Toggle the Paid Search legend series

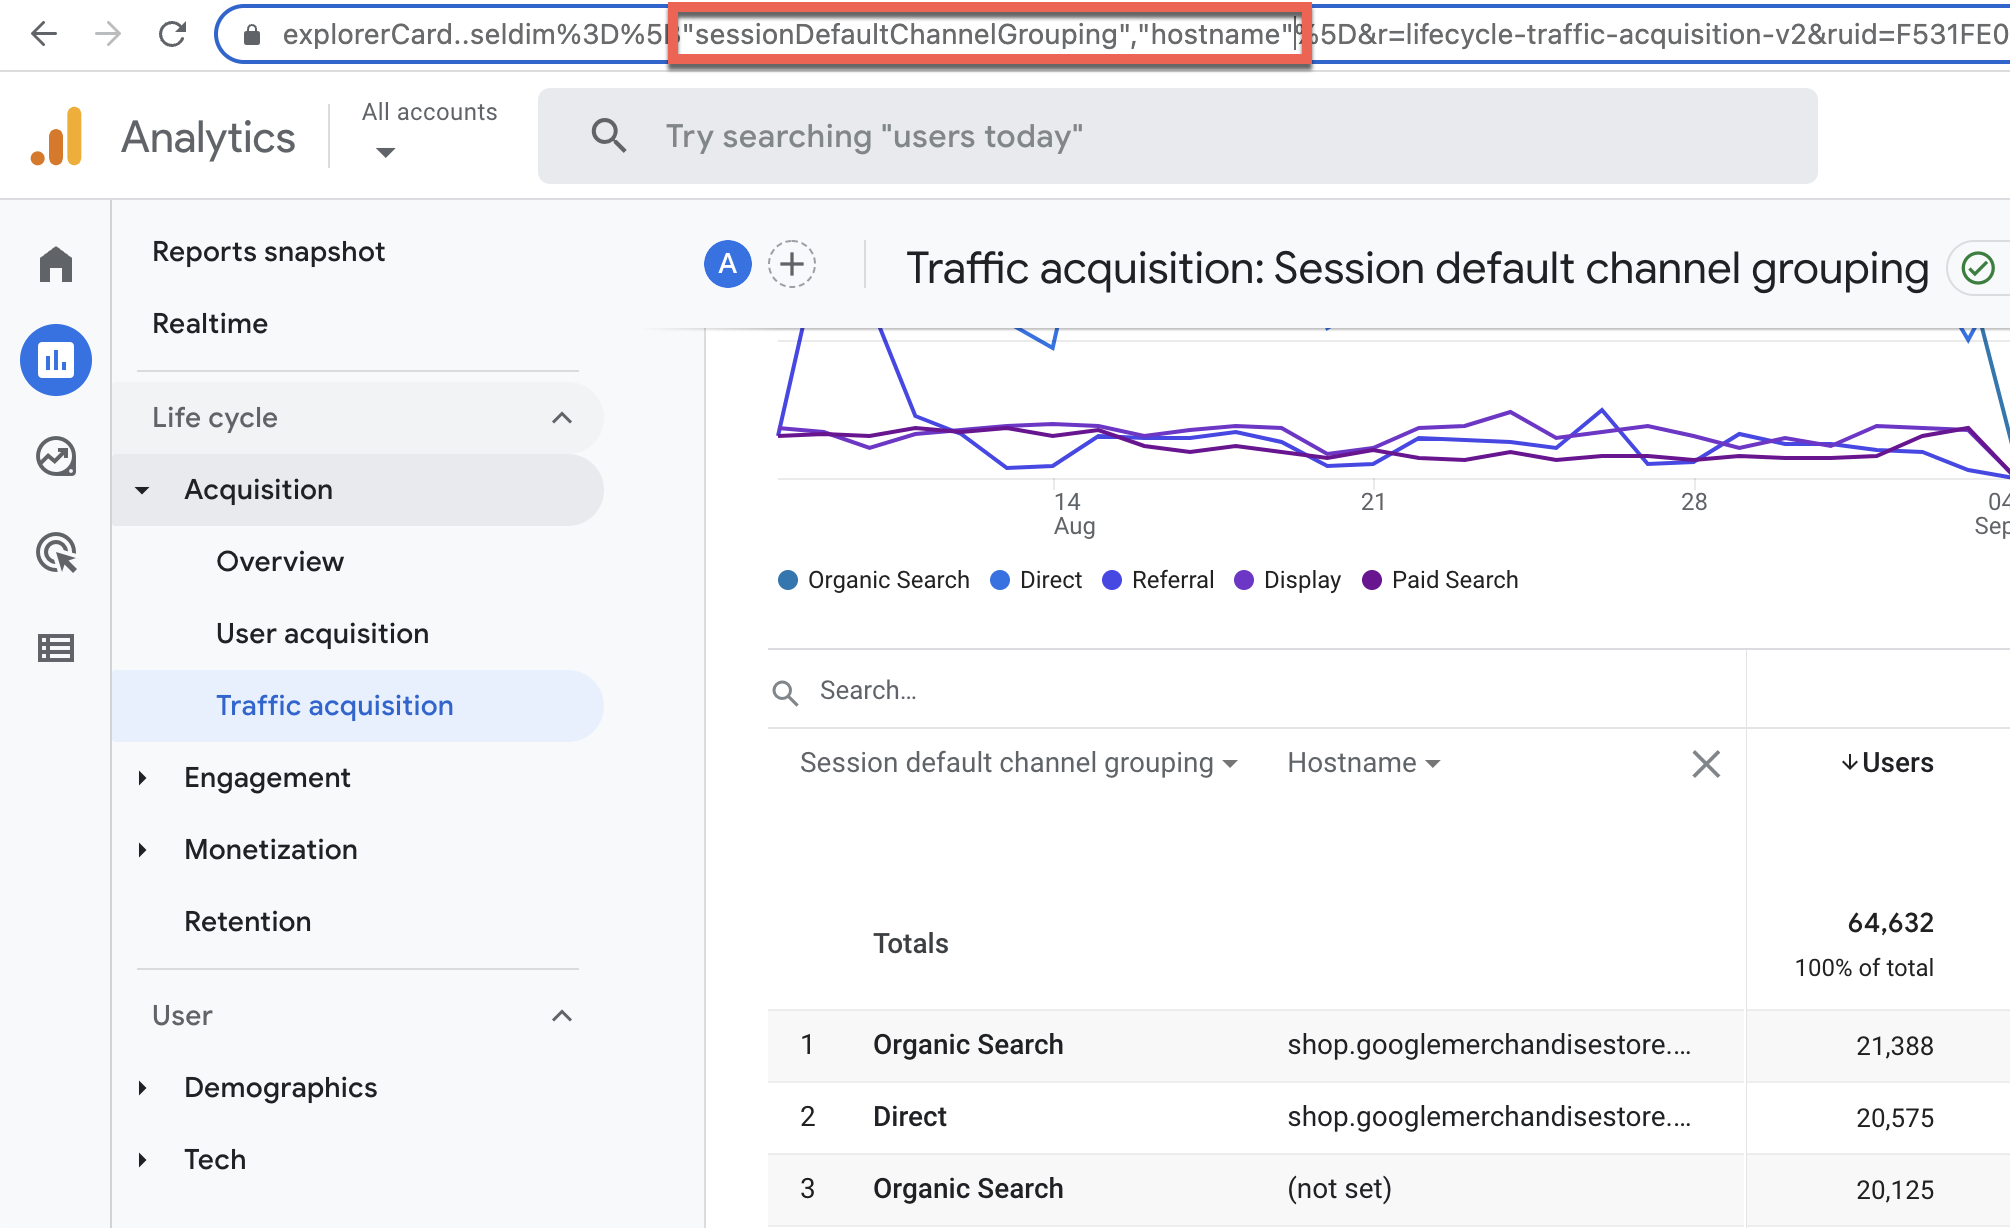[x=1440, y=580]
